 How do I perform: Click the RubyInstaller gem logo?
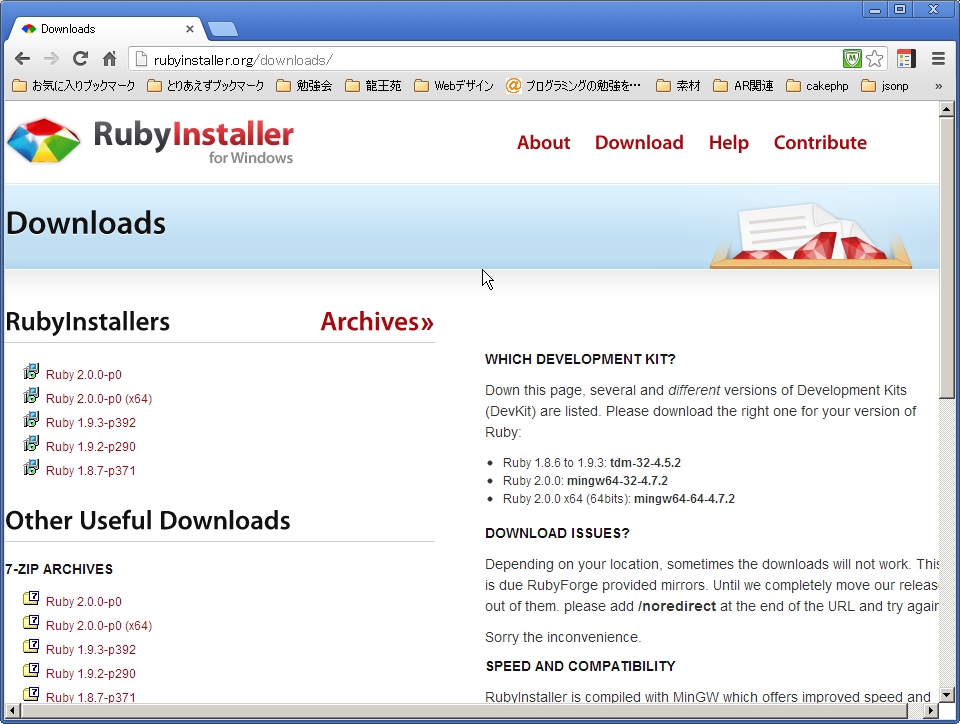43,141
